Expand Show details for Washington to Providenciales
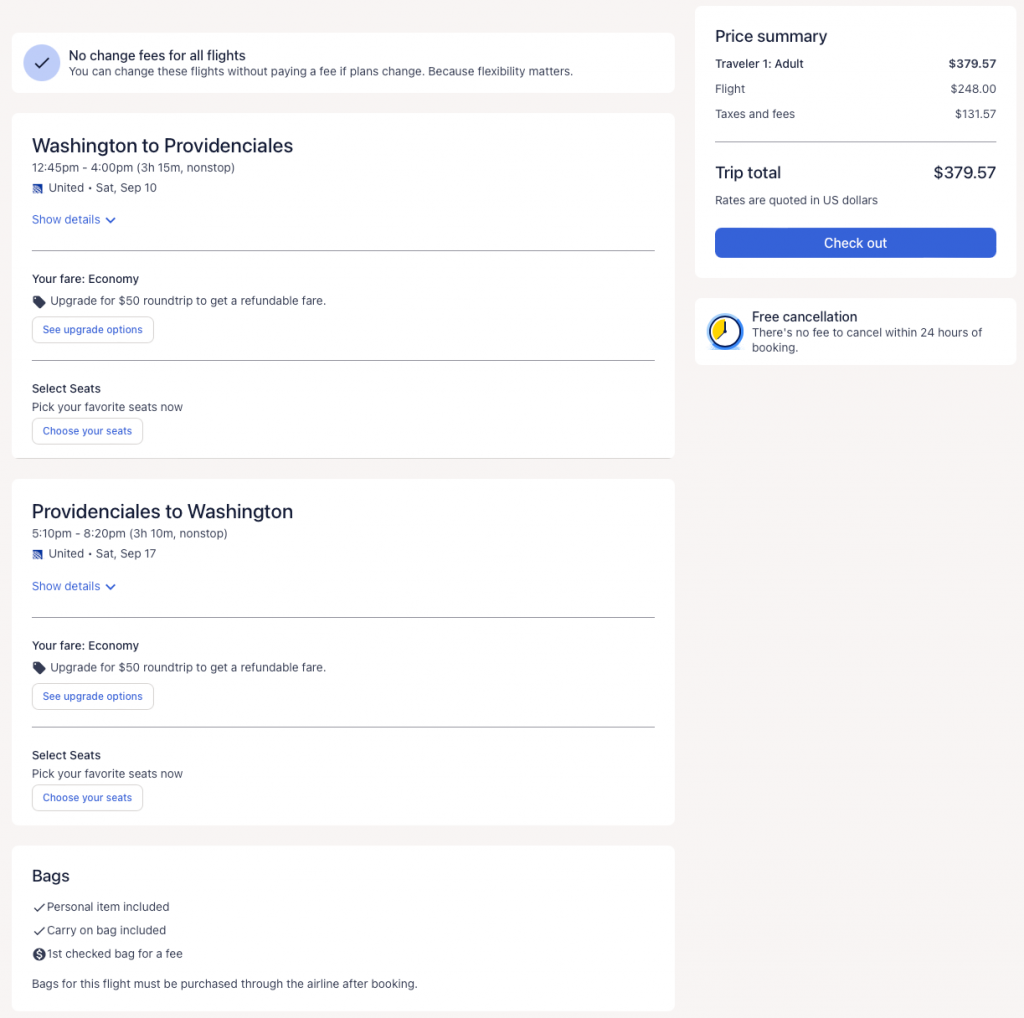The height and width of the screenshot is (1018, 1024). coord(66,220)
